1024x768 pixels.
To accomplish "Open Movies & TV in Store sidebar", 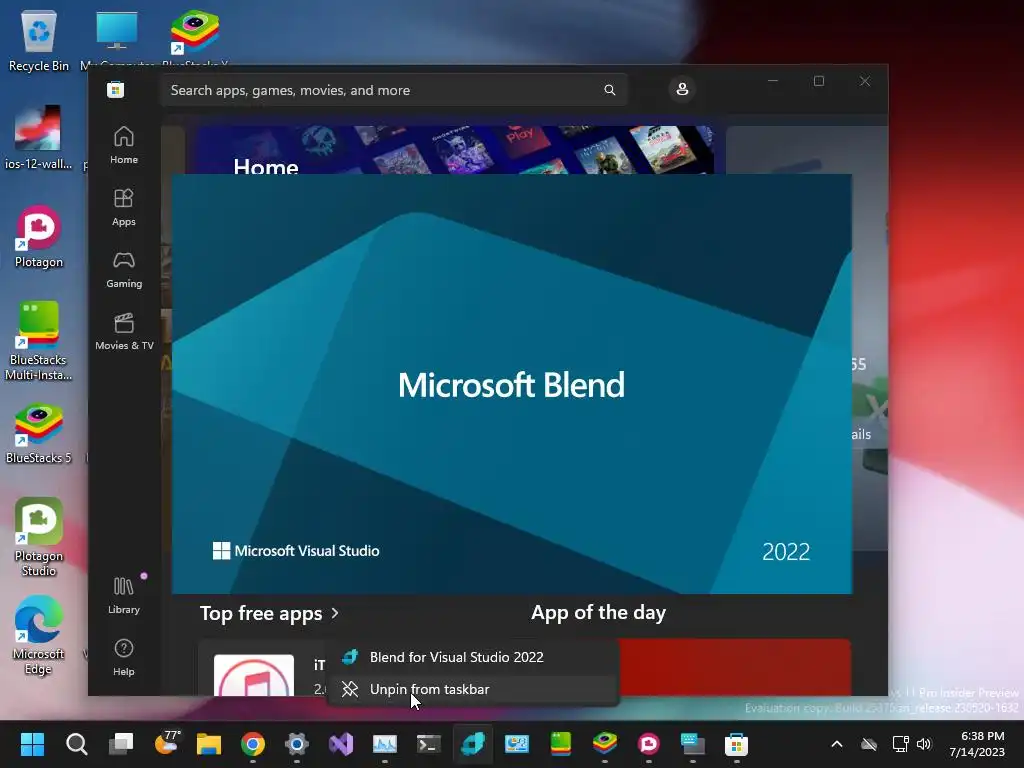I will tap(123, 331).
